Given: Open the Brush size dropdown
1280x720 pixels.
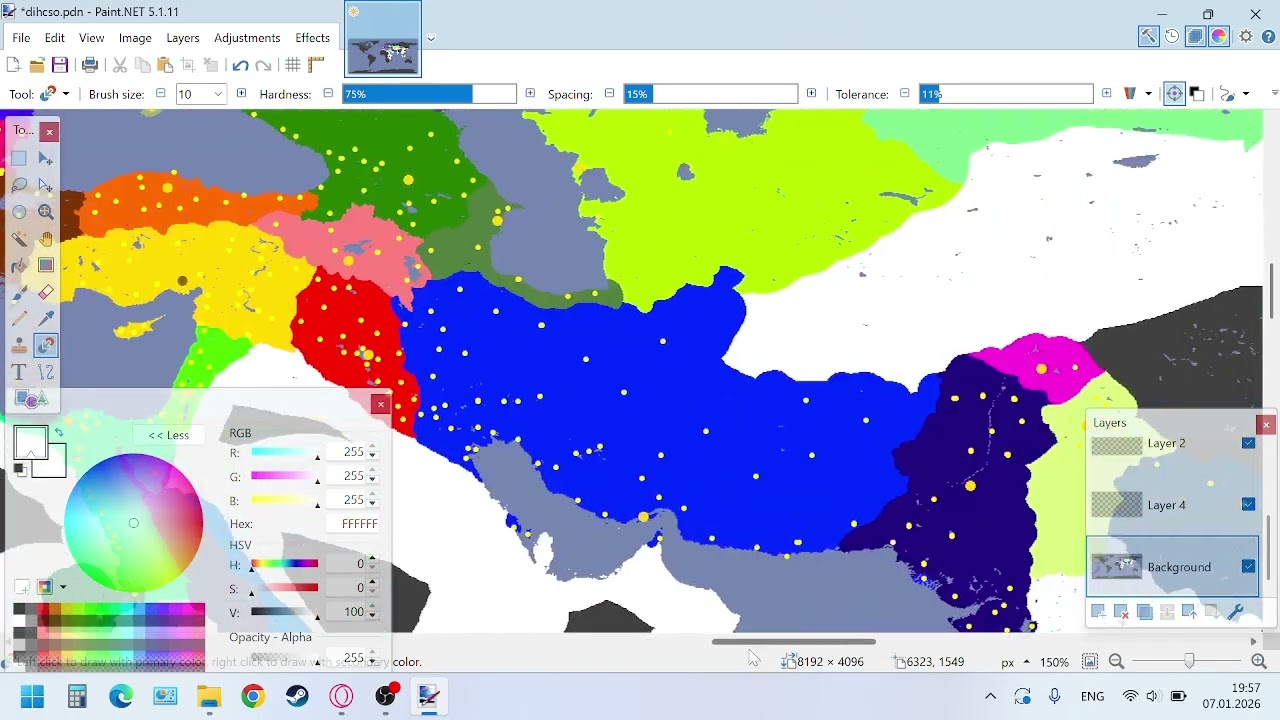Looking at the screenshot, I should (219, 94).
